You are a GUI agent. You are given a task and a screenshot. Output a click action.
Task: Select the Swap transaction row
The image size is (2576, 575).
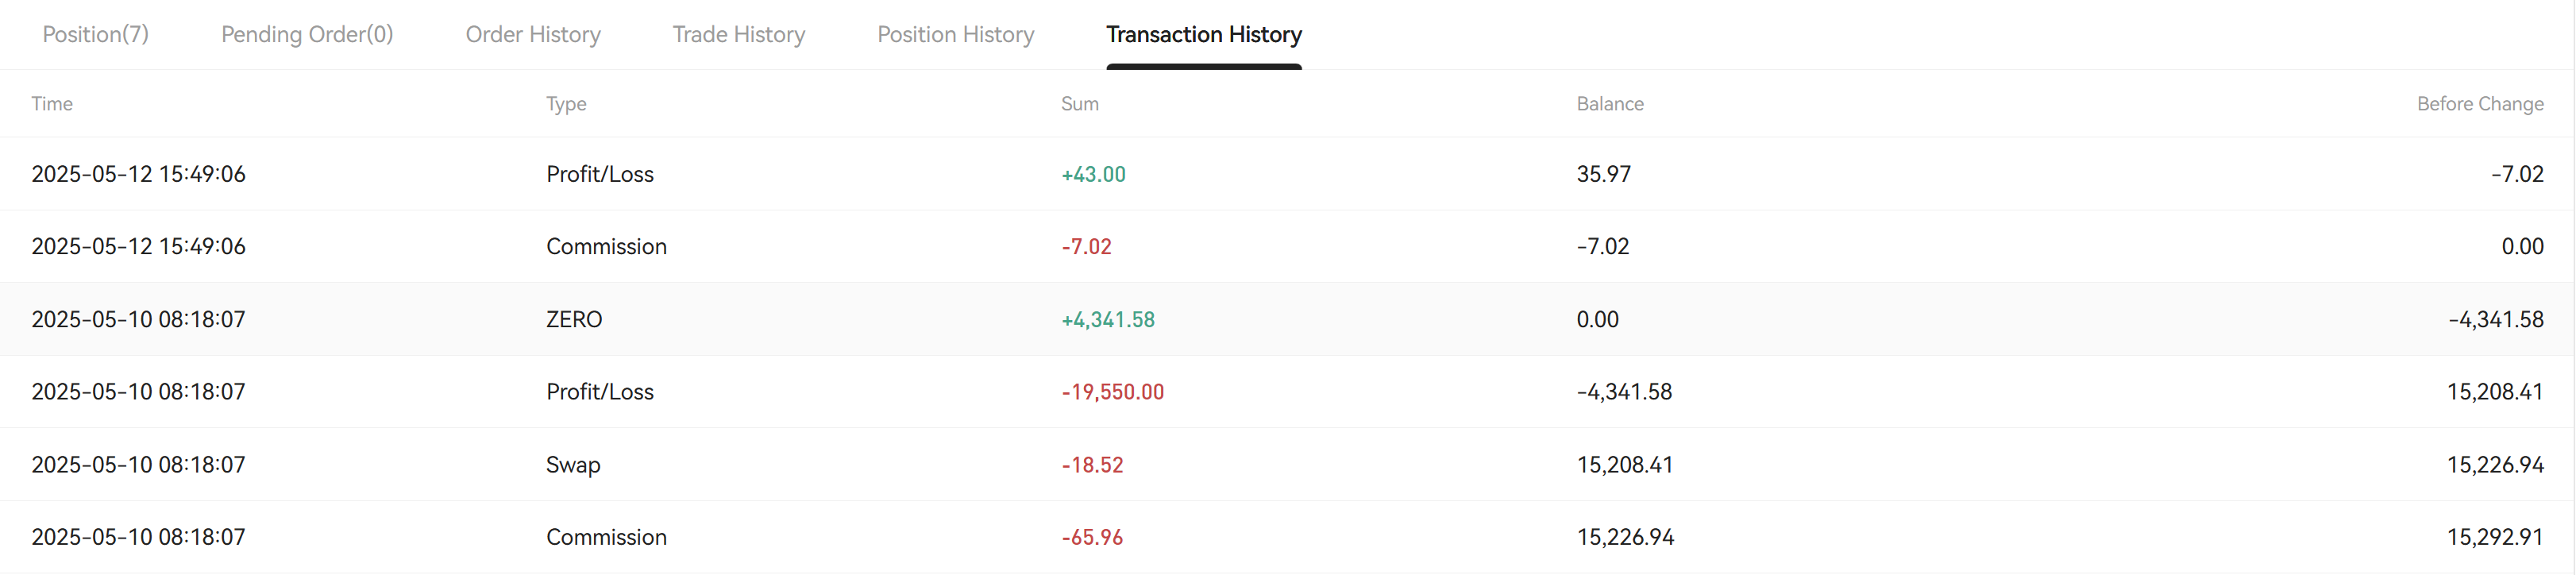[x=1288, y=464]
